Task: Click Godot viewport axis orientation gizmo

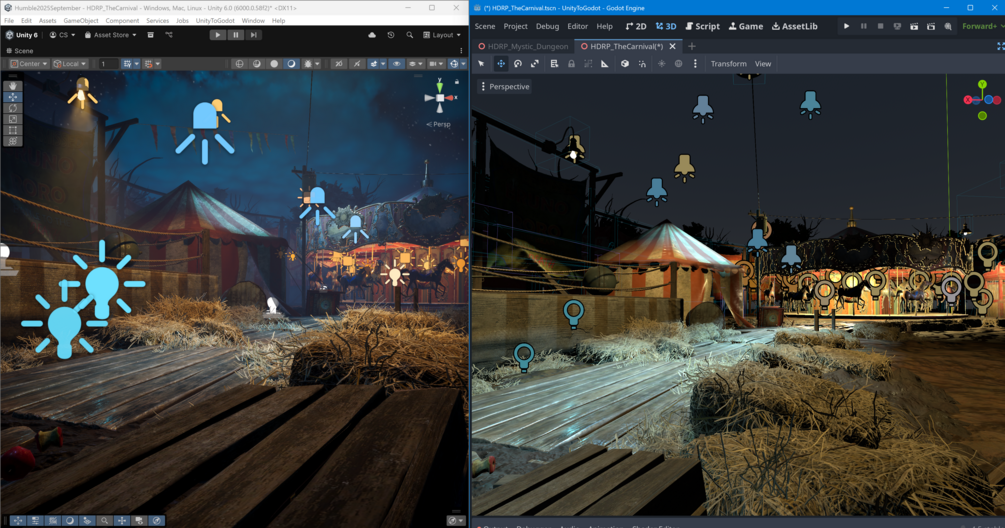Action: [982, 101]
